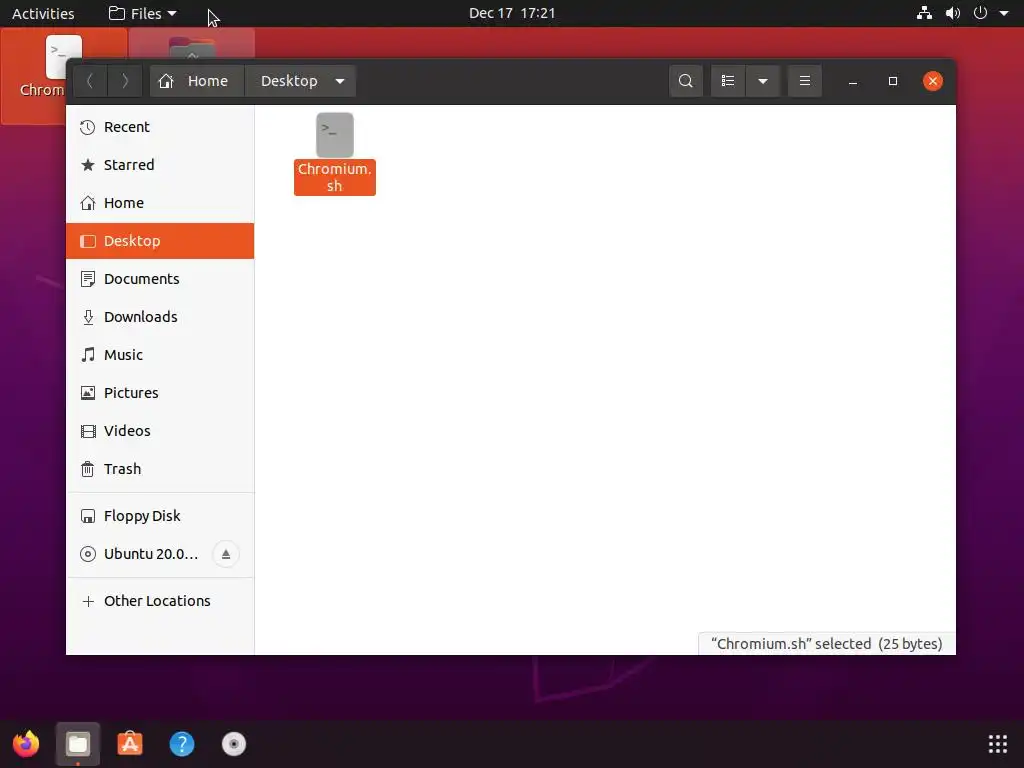The height and width of the screenshot is (768, 1024).
Task: Click the power icon in top bar
Action: tap(980, 13)
